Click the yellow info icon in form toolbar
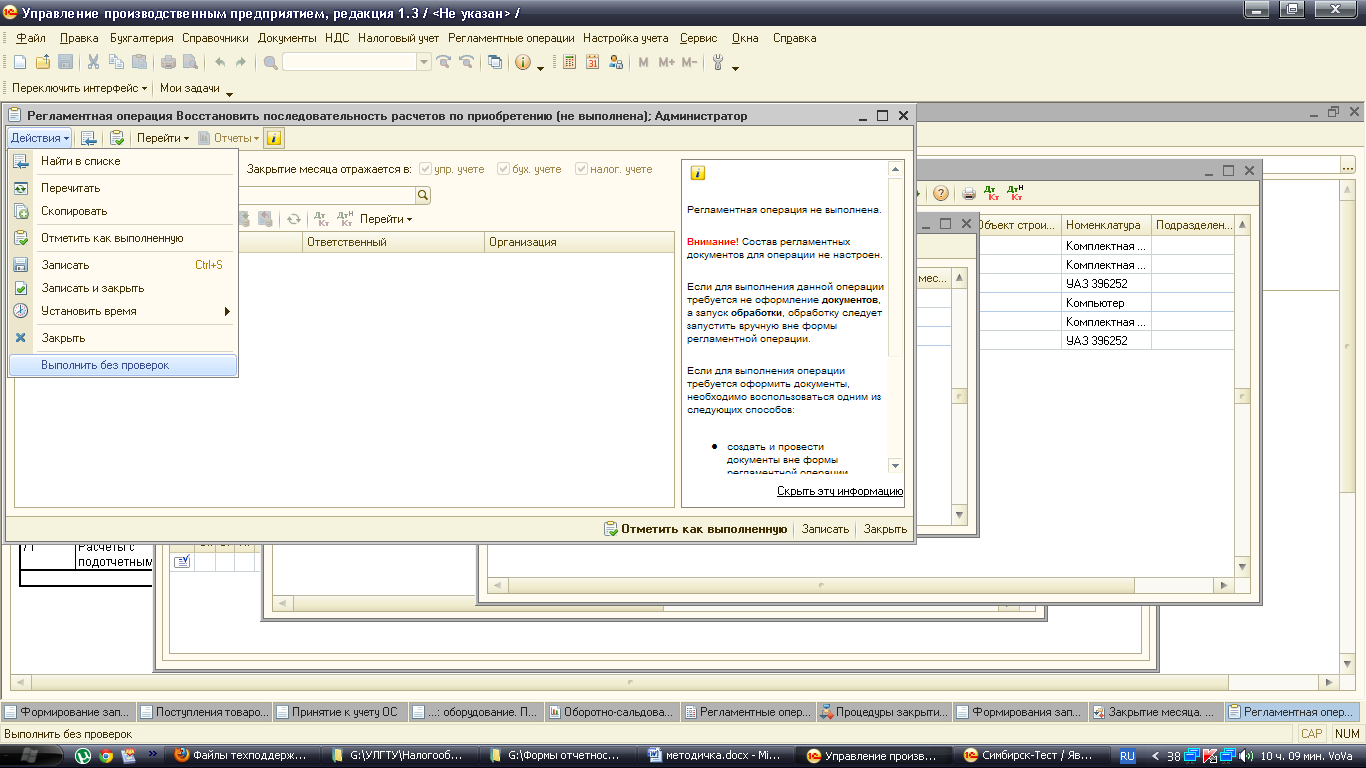The height and width of the screenshot is (768, 1366). point(274,138)
